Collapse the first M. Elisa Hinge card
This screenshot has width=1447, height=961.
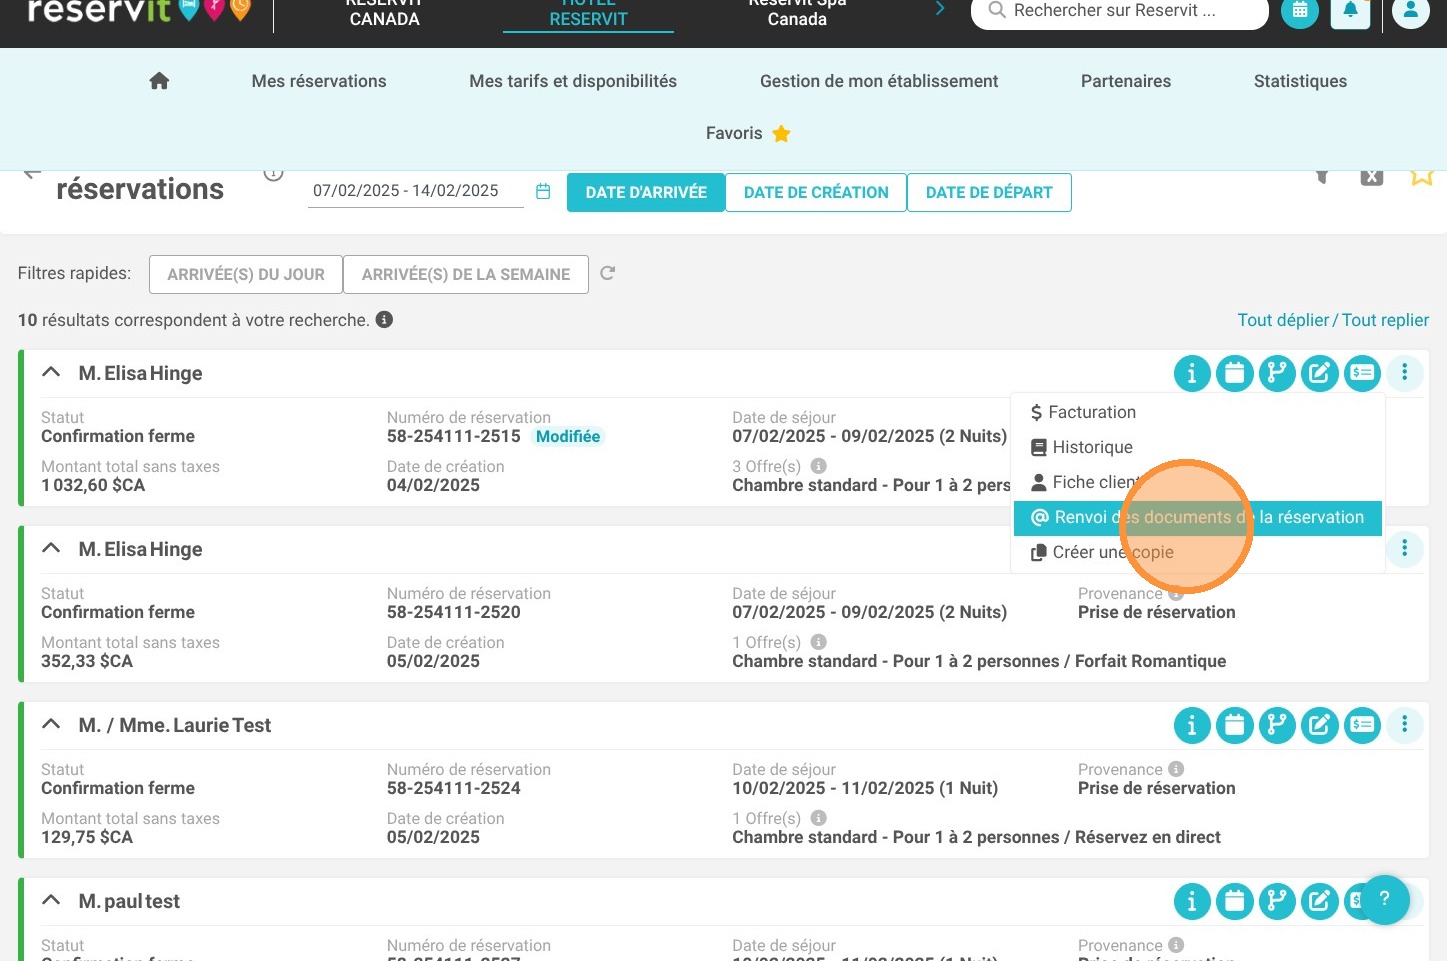51,372
